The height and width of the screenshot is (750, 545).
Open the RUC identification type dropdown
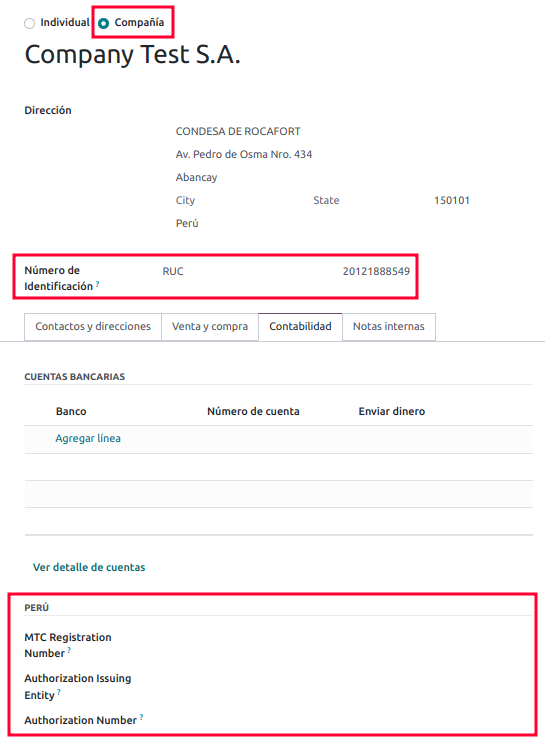(173, 271)
